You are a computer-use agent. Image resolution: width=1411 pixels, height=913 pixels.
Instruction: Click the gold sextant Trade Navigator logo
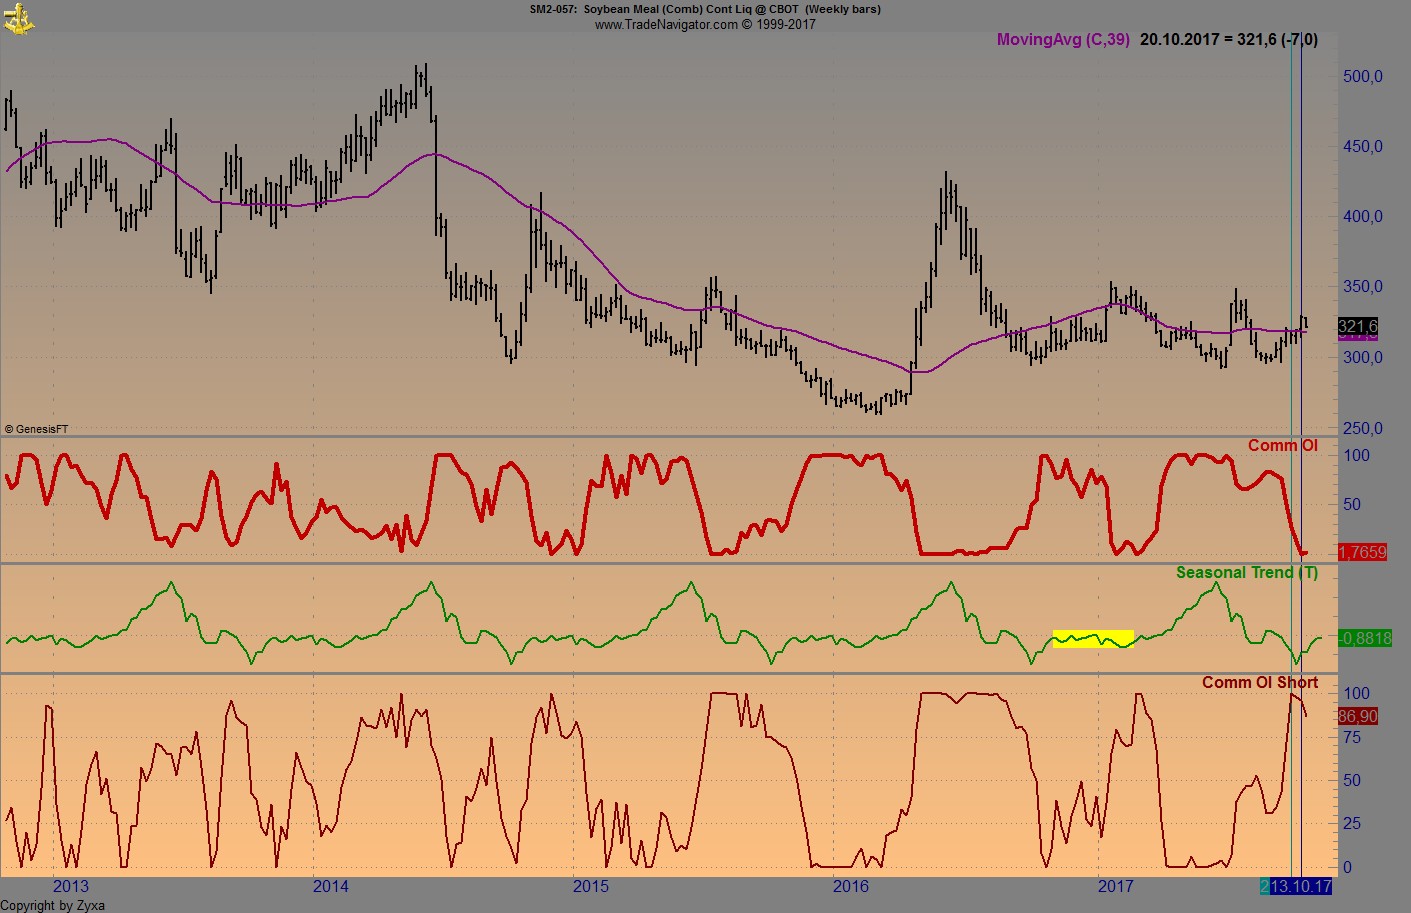(18, 18)
